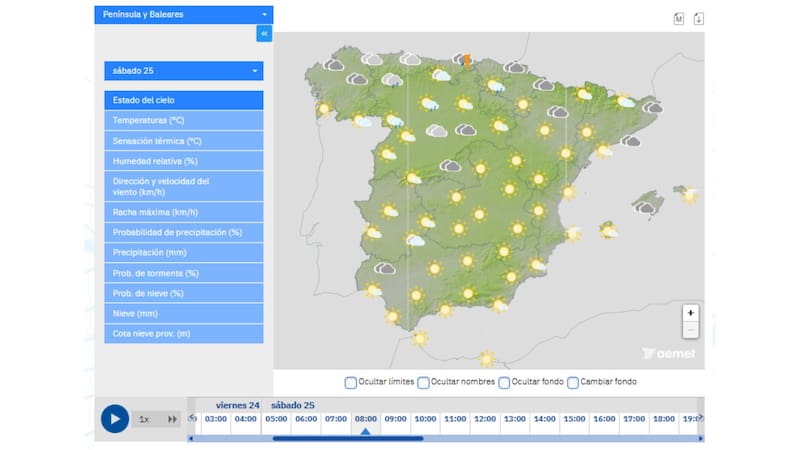Select the Humedad relativa (%) layer

coord(184,161)
